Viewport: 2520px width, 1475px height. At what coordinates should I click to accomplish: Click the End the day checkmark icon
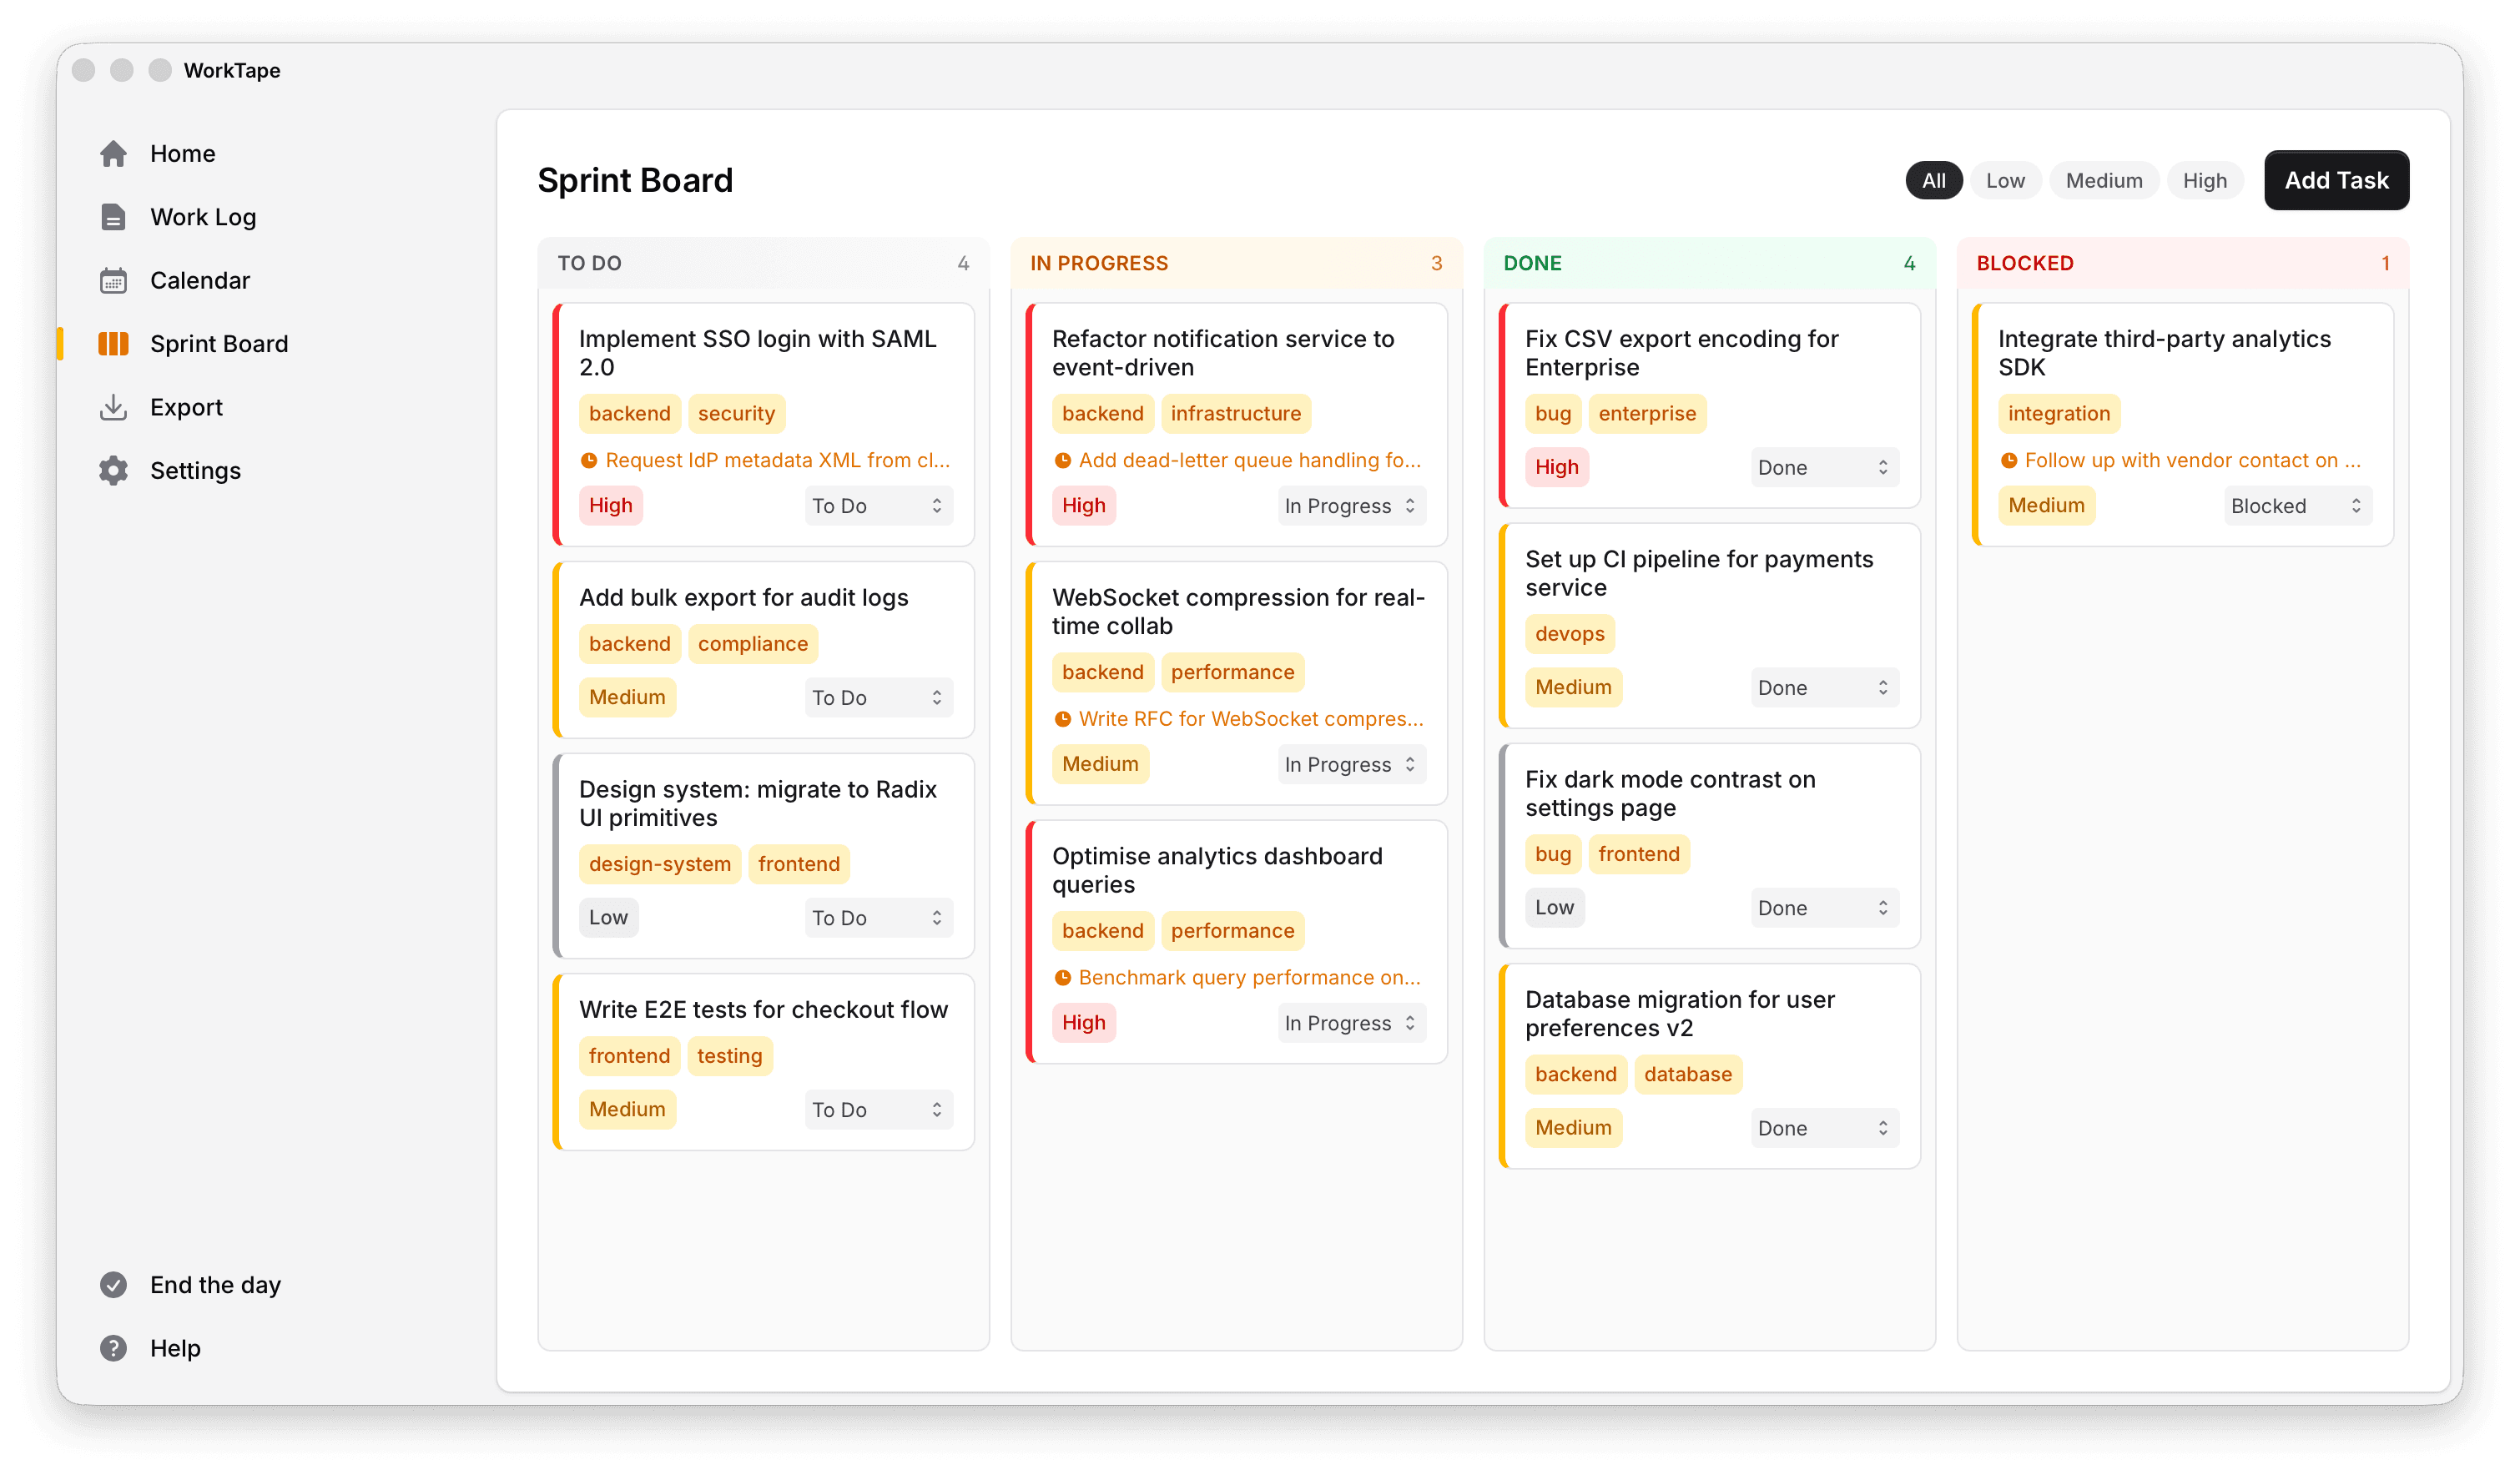pos(113,1284)
